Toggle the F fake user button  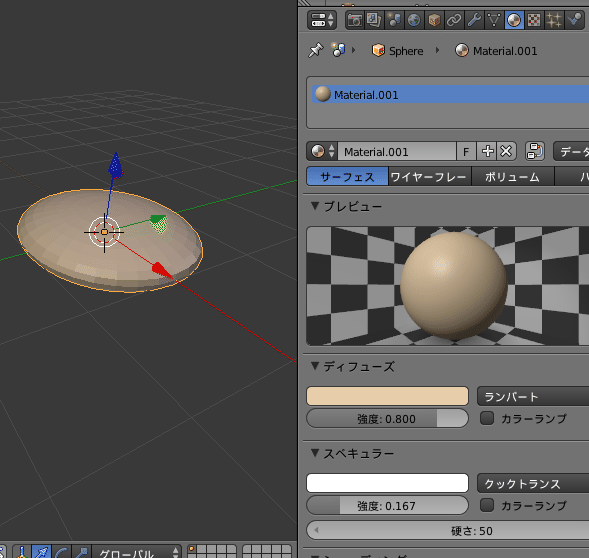pos(466,151)
